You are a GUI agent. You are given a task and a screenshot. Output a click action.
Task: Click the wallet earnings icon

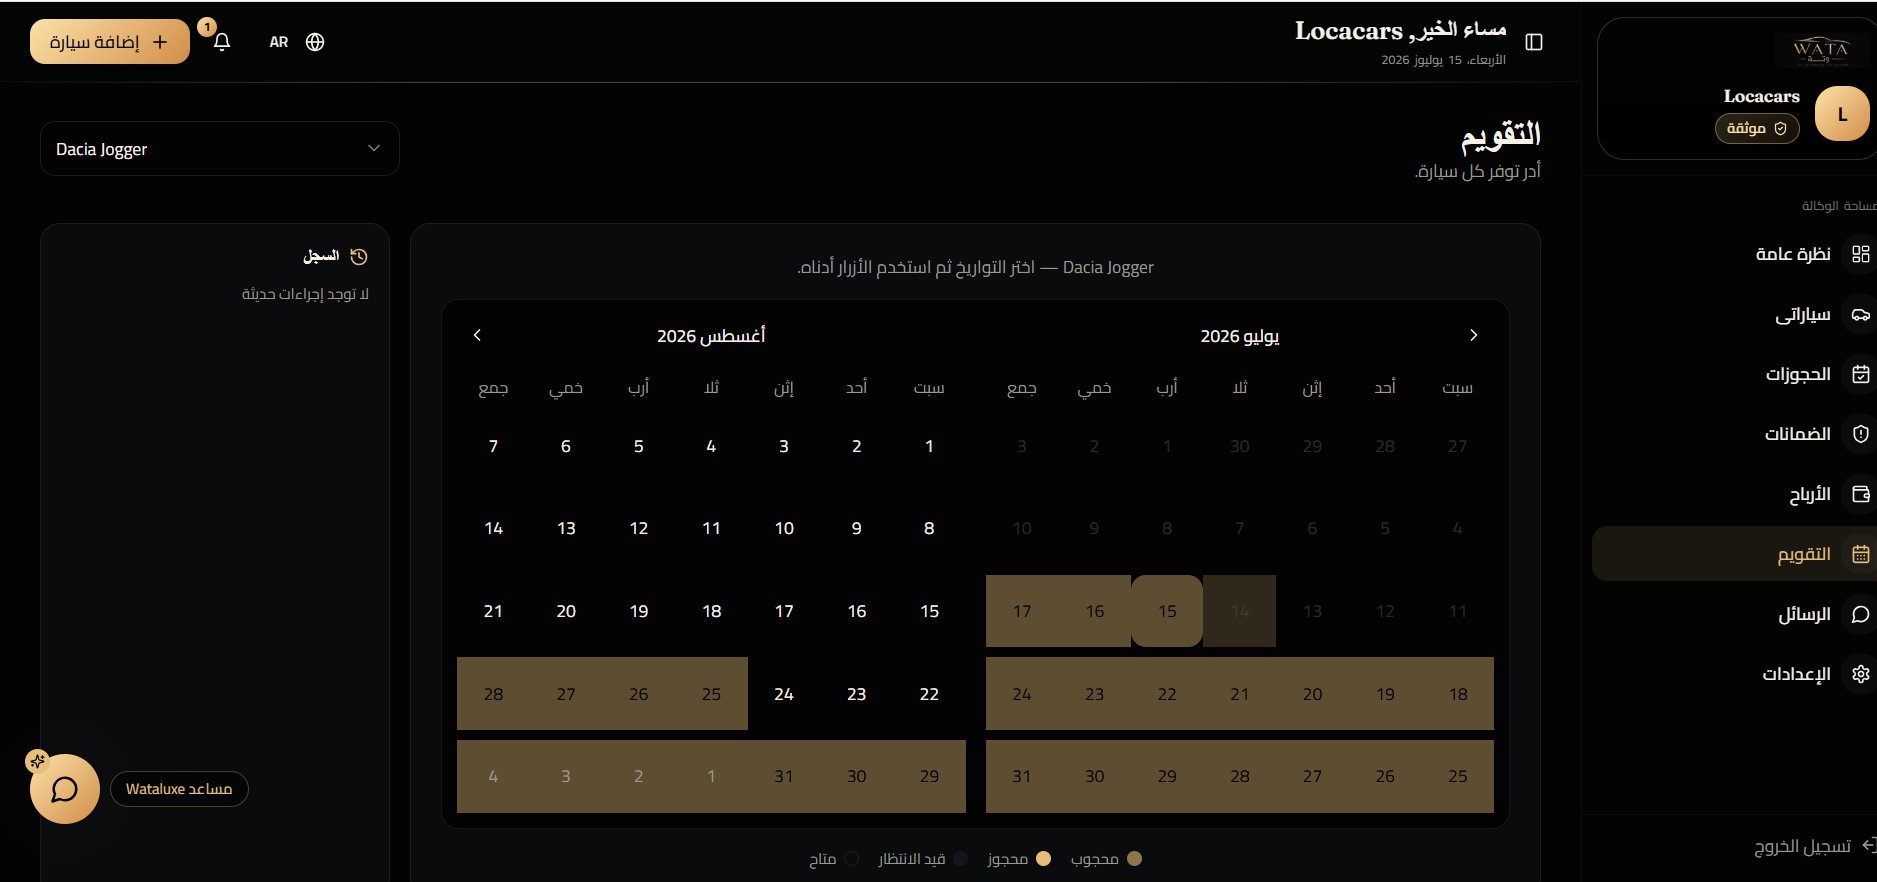1860,494
